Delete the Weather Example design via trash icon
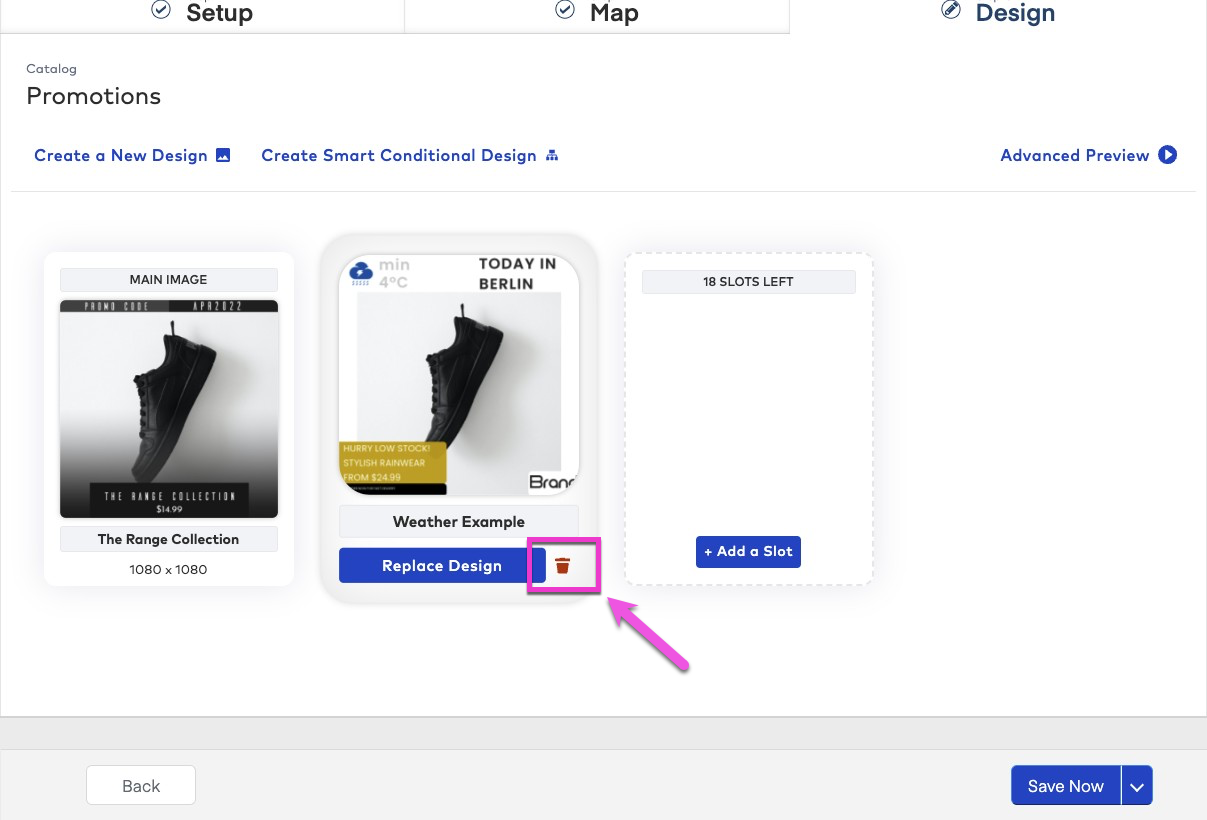Screen dimensions: 1207x820 563,565
